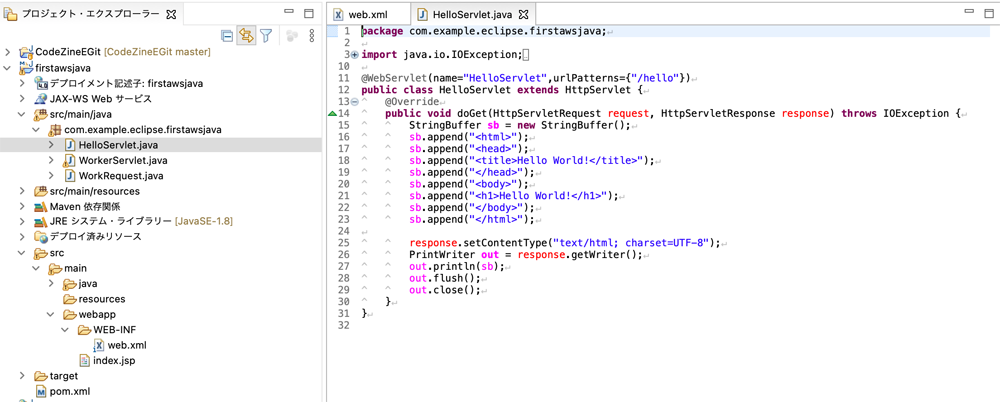The height and width of the screenshot is (402, 1000).
Task: Switch to the web.xml editor tab
Action: [368, 13]
